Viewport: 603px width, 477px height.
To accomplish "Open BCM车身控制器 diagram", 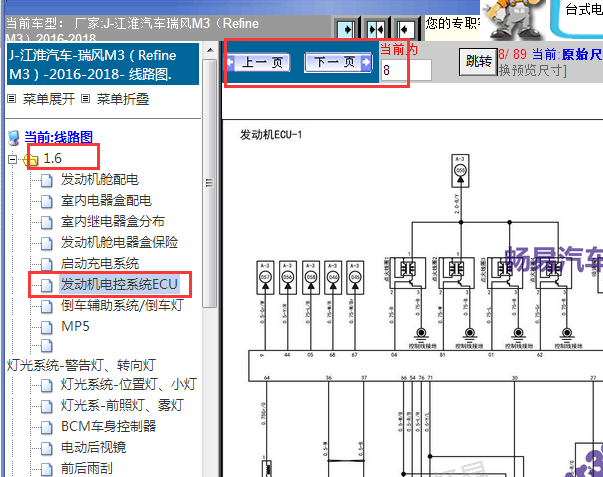I will [108, 426].
